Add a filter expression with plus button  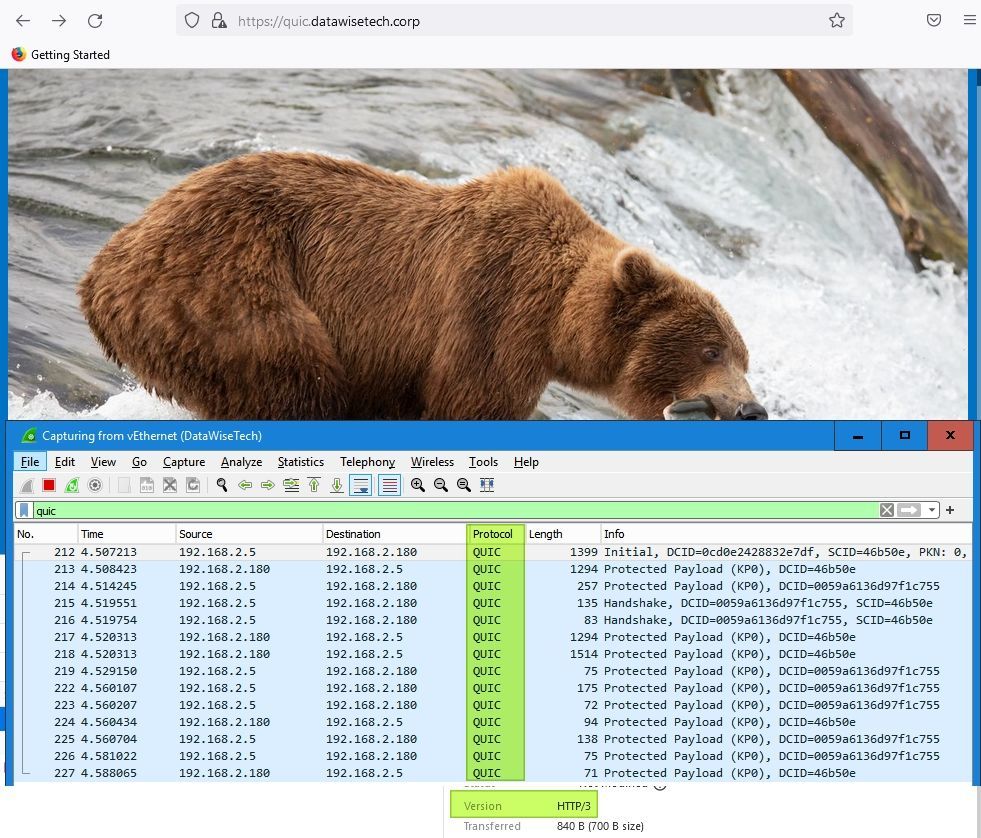click(x=950, y=511)
